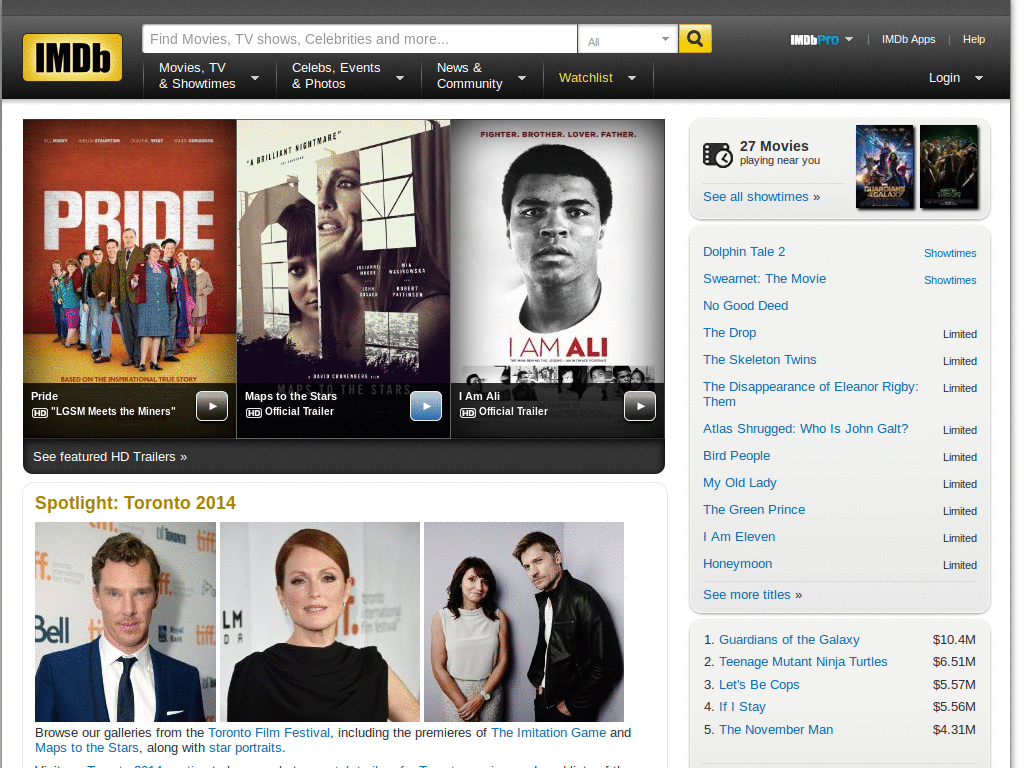Click the HD badge under Pride

pyautogui.click(x=40, y=413)
